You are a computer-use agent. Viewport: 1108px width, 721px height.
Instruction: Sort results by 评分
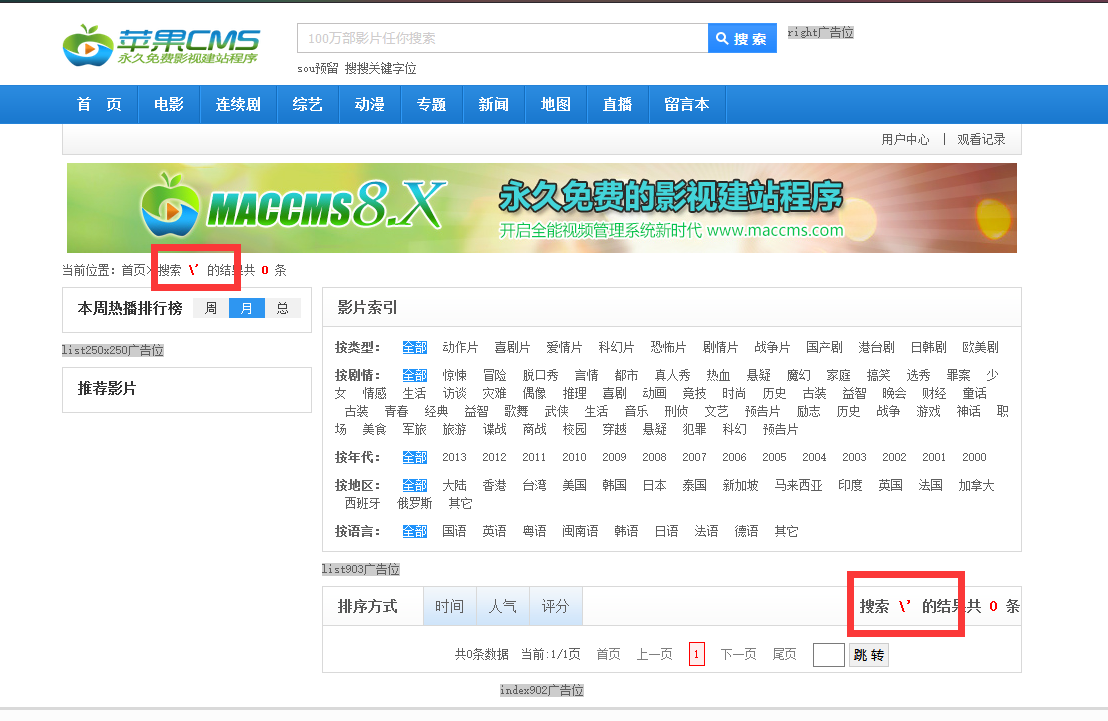pos(555,606)
